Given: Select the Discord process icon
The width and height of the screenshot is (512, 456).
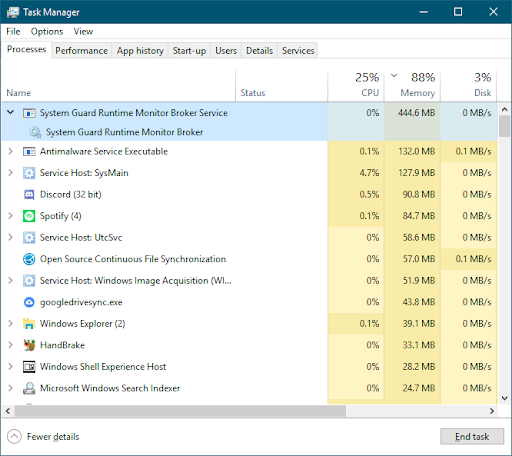Looking at the screenshot, I should click(x=29, y=194).
